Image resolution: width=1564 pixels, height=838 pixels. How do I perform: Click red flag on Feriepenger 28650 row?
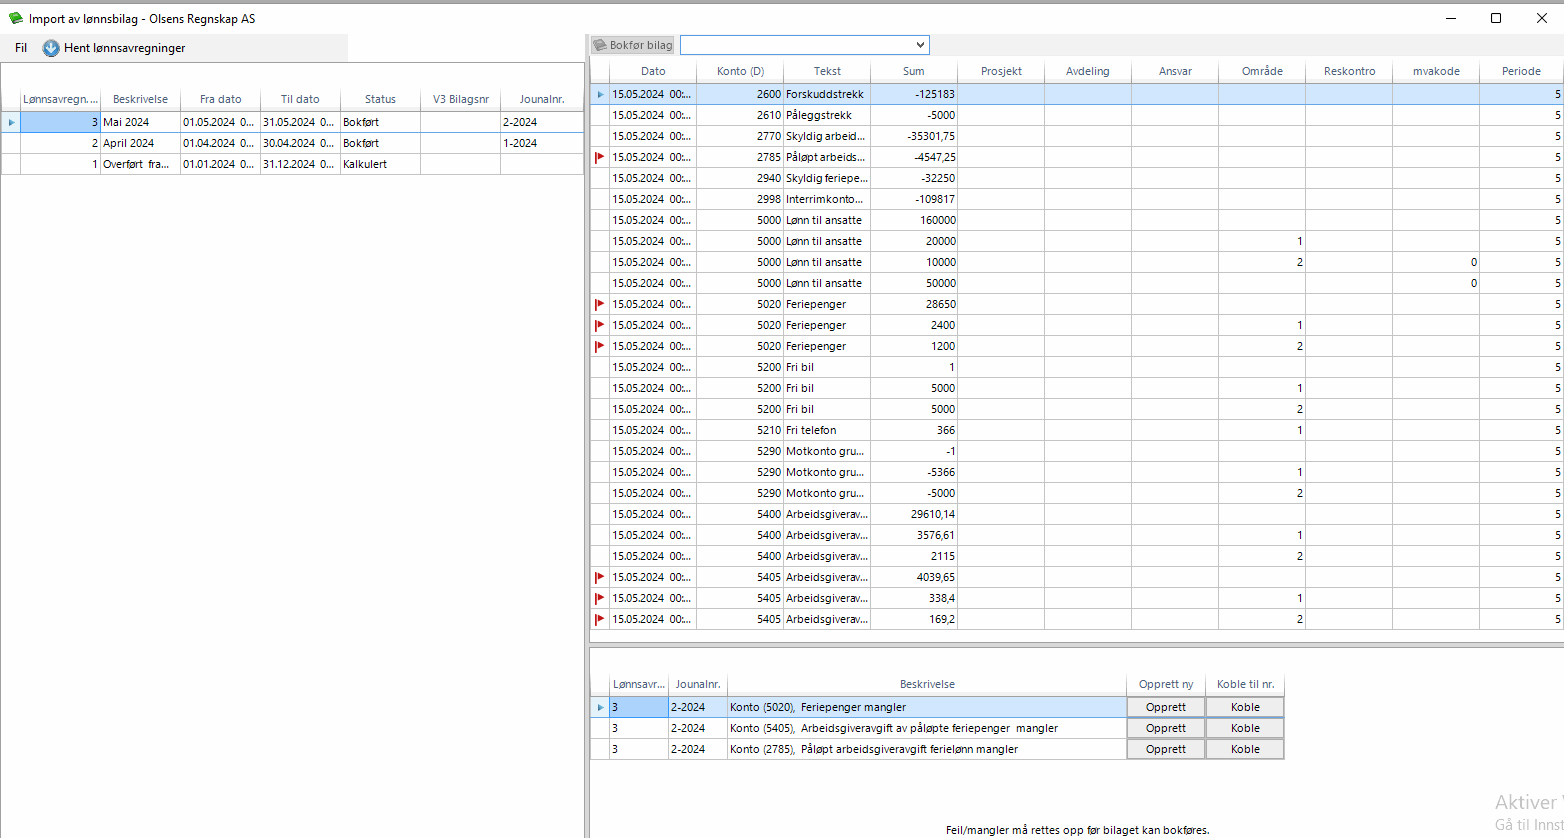600,304
